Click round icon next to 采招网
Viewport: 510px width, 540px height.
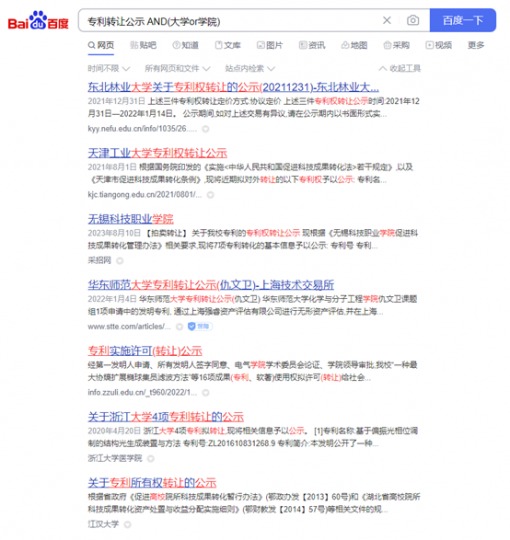point(120,261)
